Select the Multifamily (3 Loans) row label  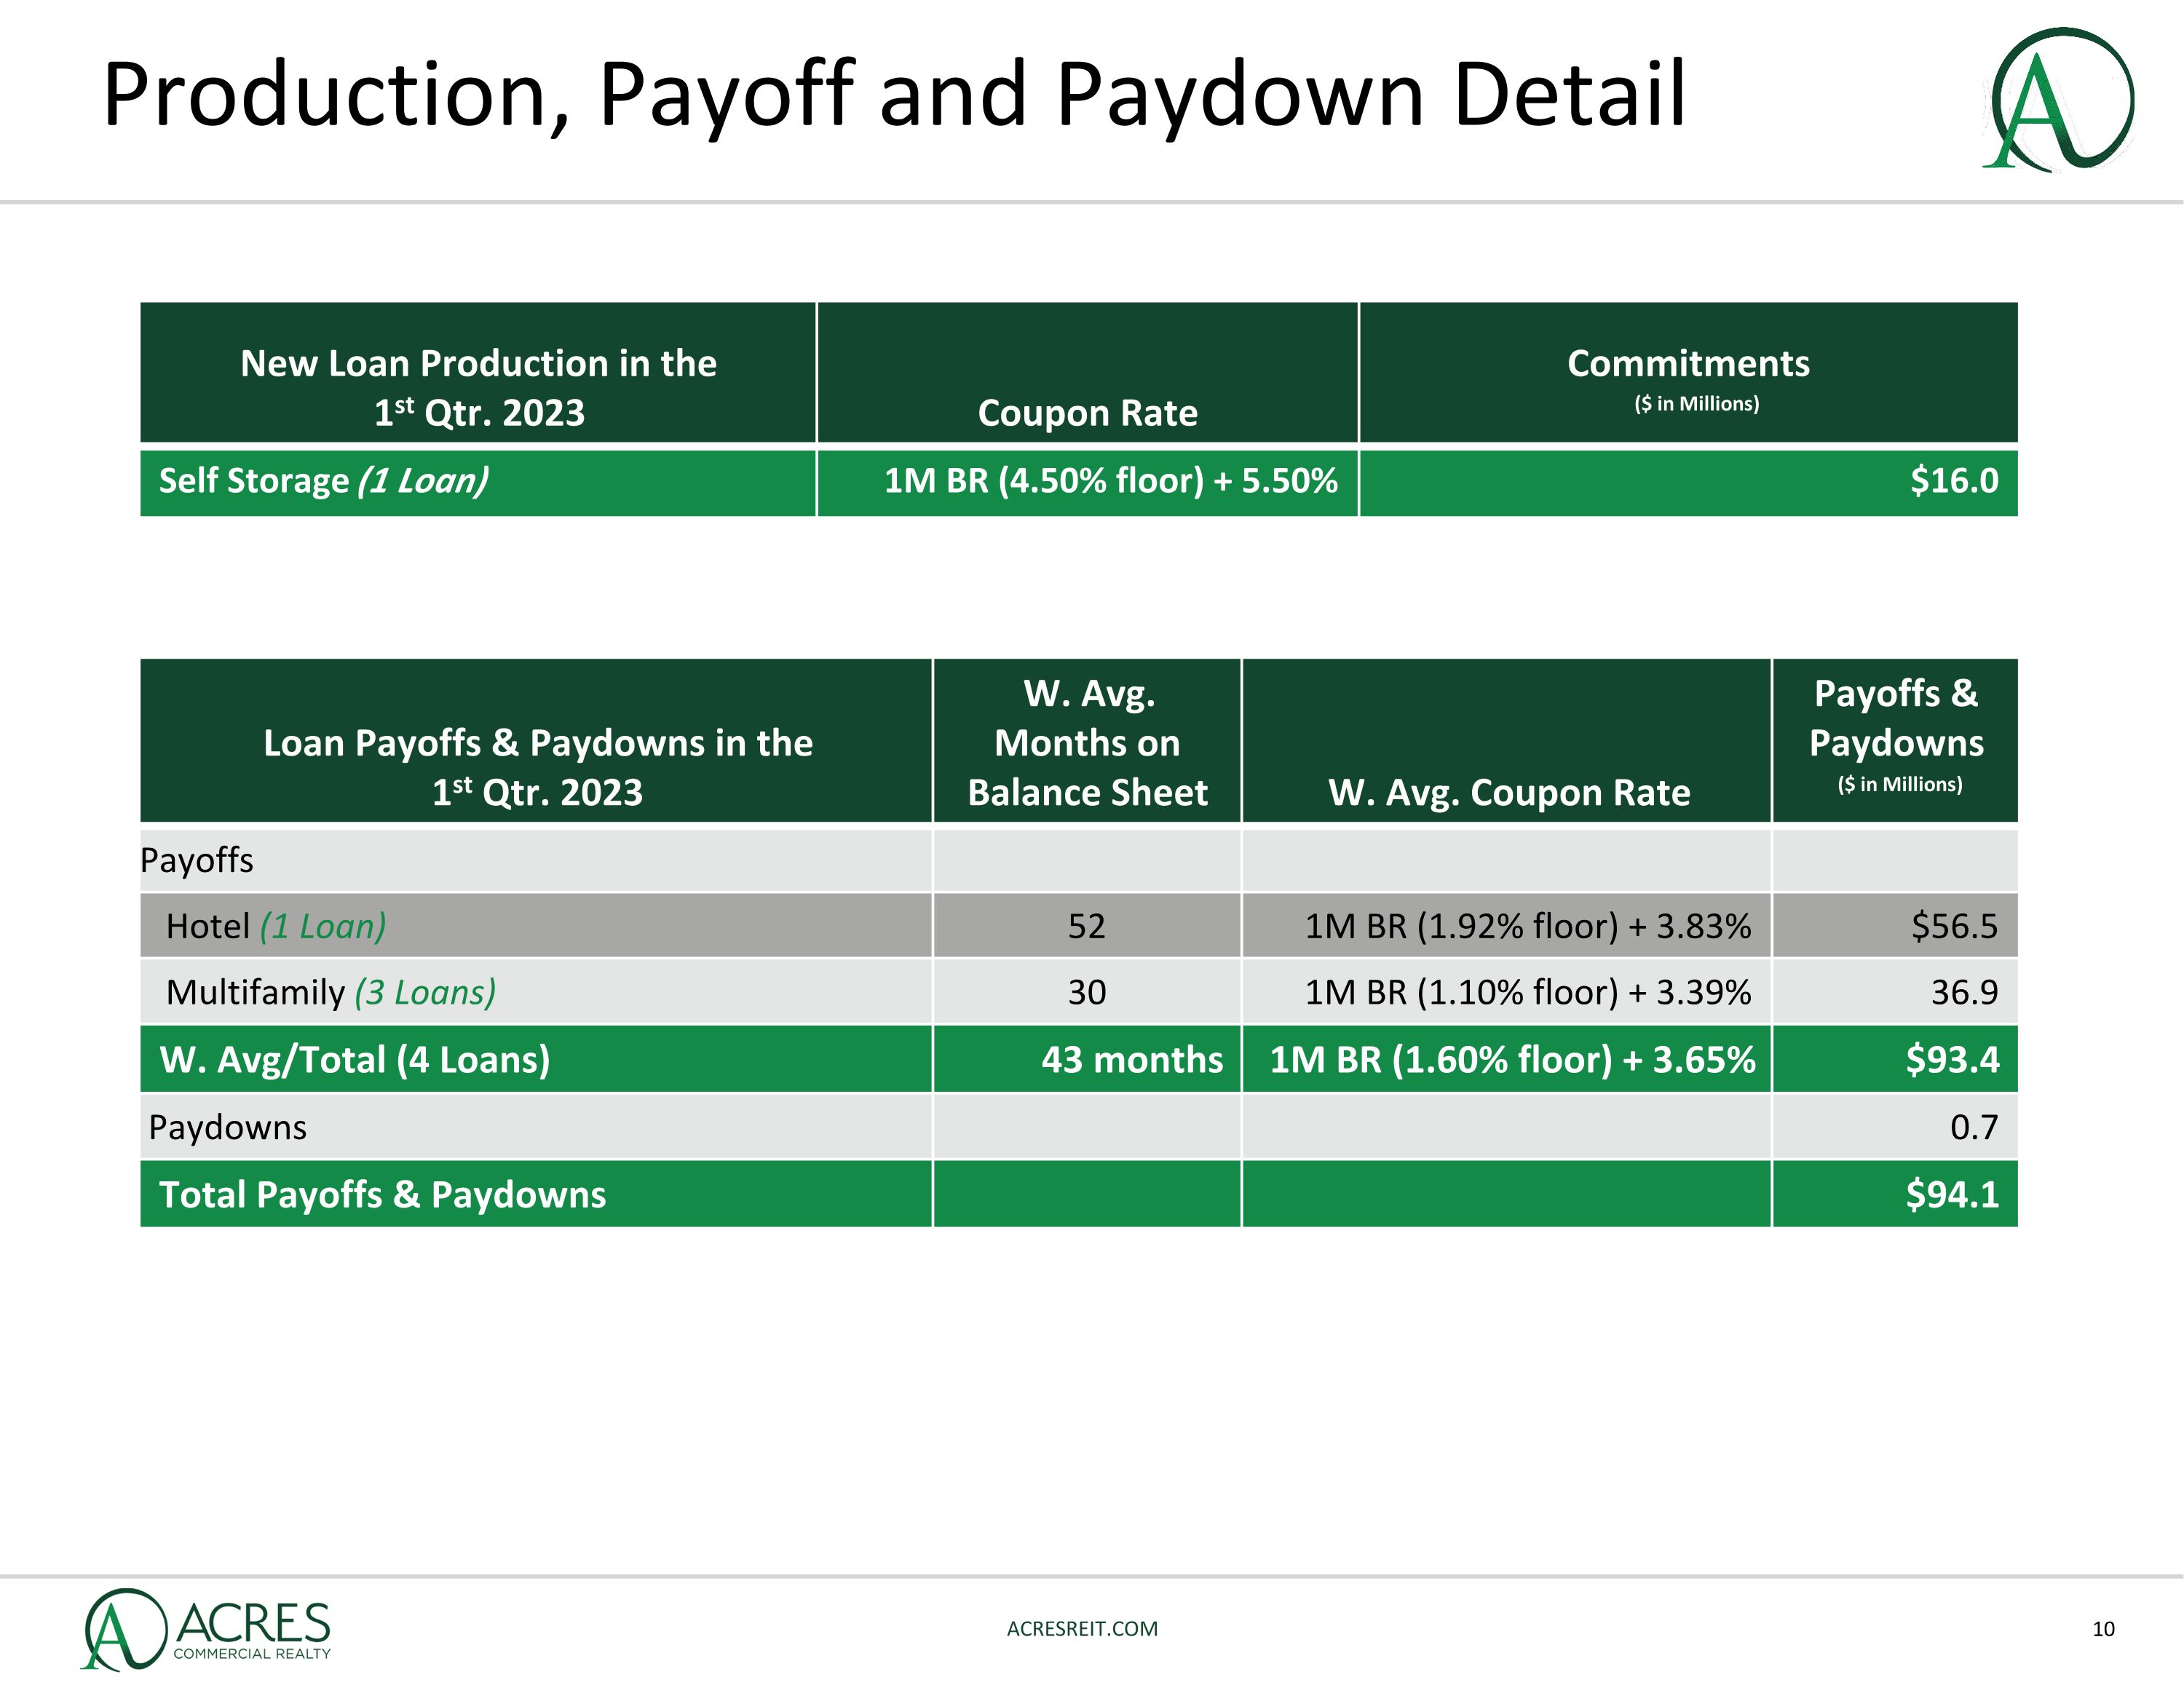[331, 992]
